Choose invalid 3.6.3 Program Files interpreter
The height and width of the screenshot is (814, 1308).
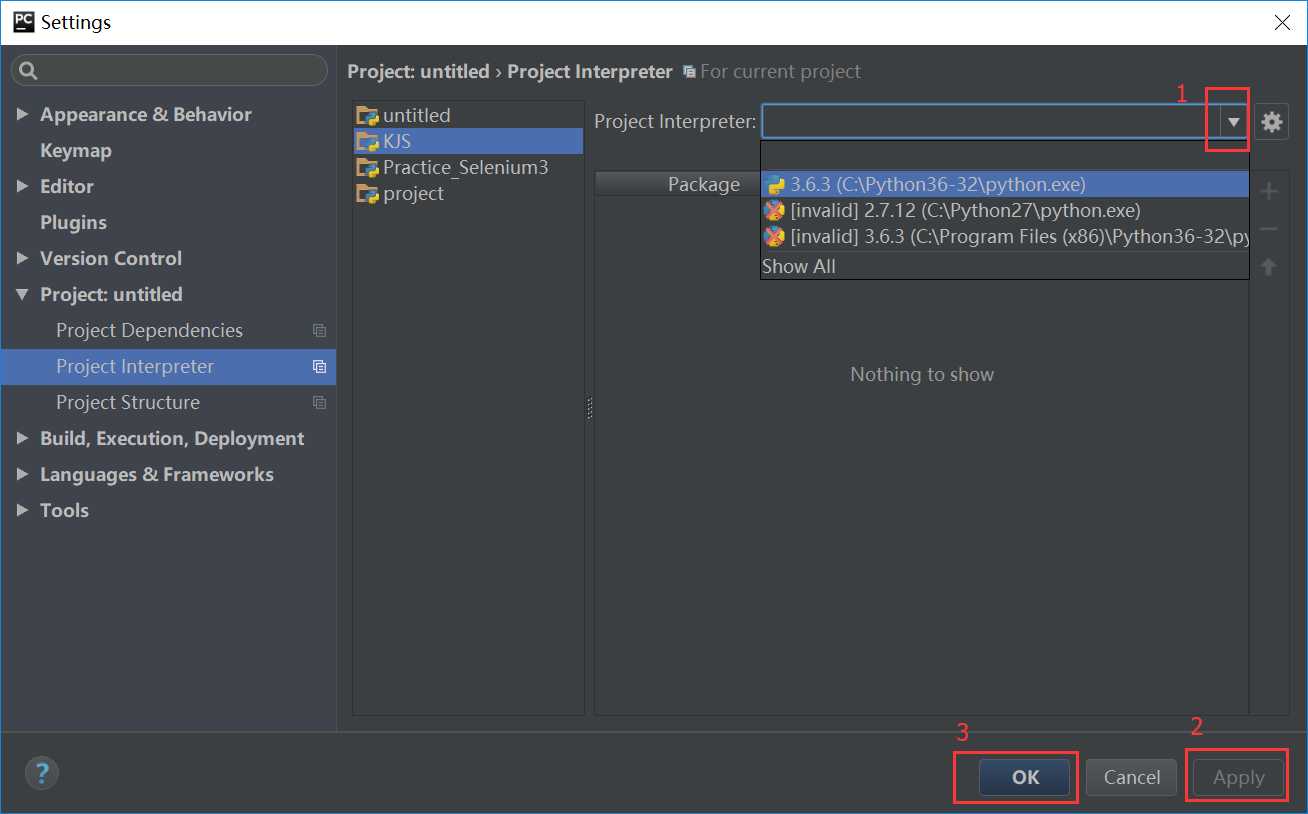pyautogui.click(x=1005, y=237)
